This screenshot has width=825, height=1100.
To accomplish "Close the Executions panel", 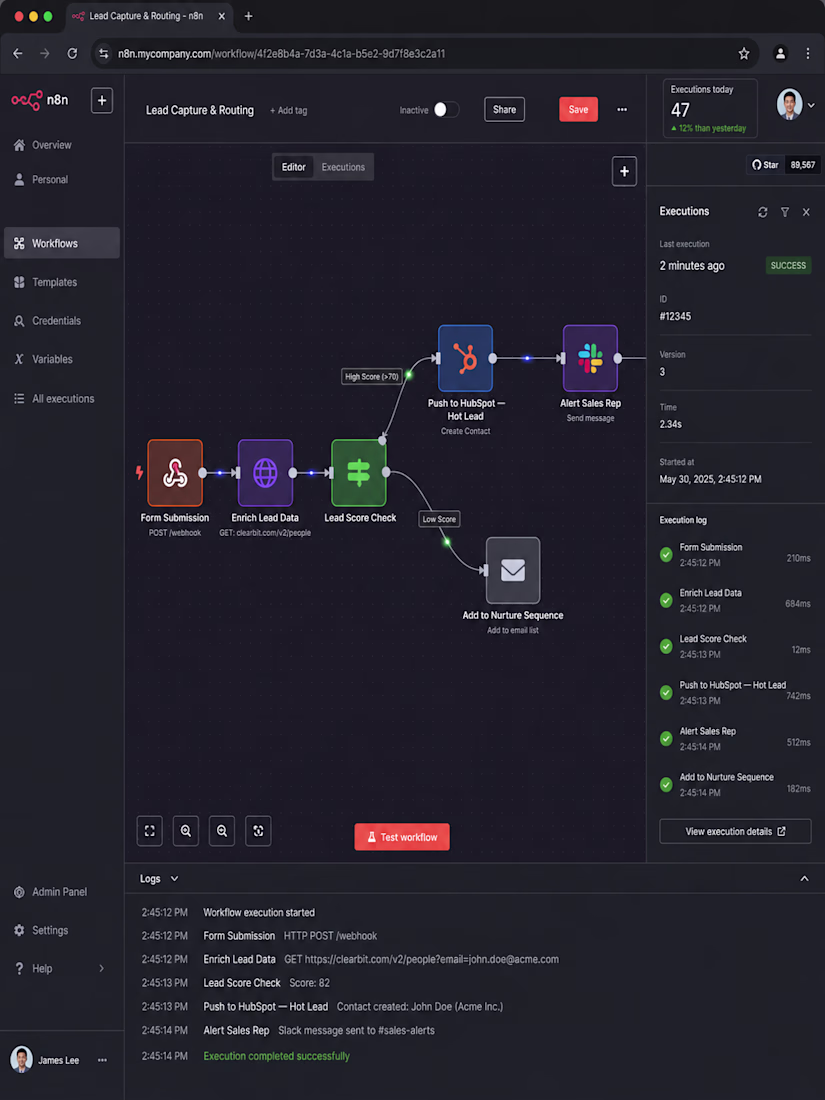I will 806,212.
